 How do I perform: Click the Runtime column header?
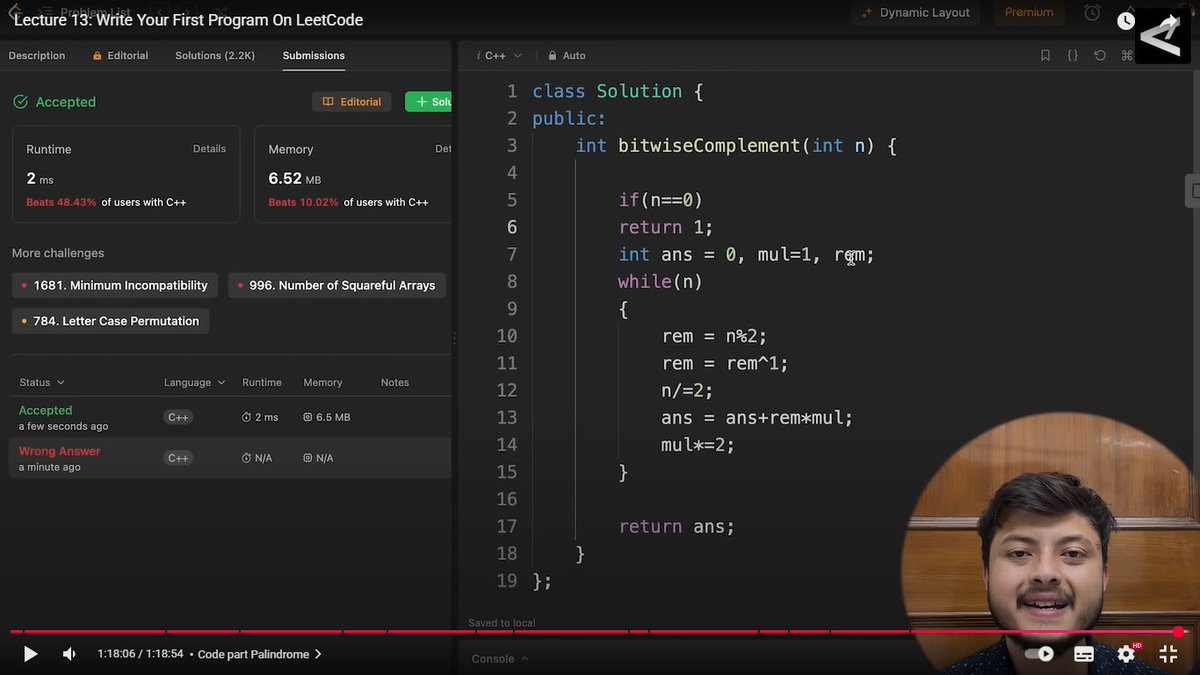pyautogui.click(x=262, y=382)
